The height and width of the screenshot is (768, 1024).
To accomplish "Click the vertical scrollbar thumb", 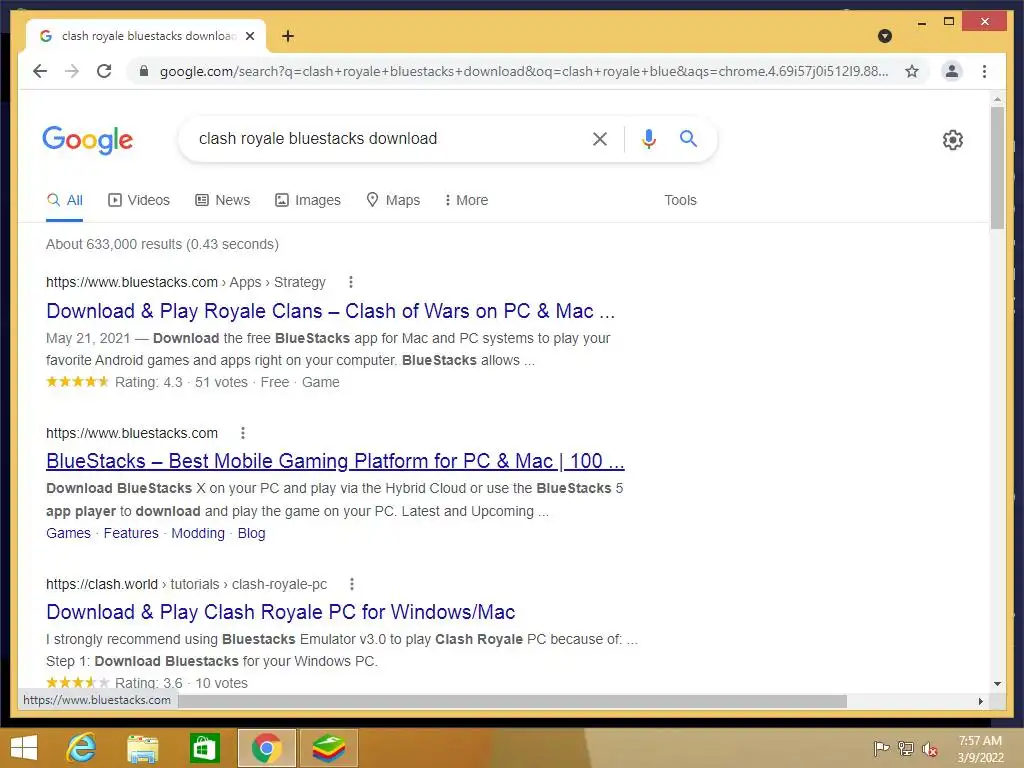I will point(997,168).
